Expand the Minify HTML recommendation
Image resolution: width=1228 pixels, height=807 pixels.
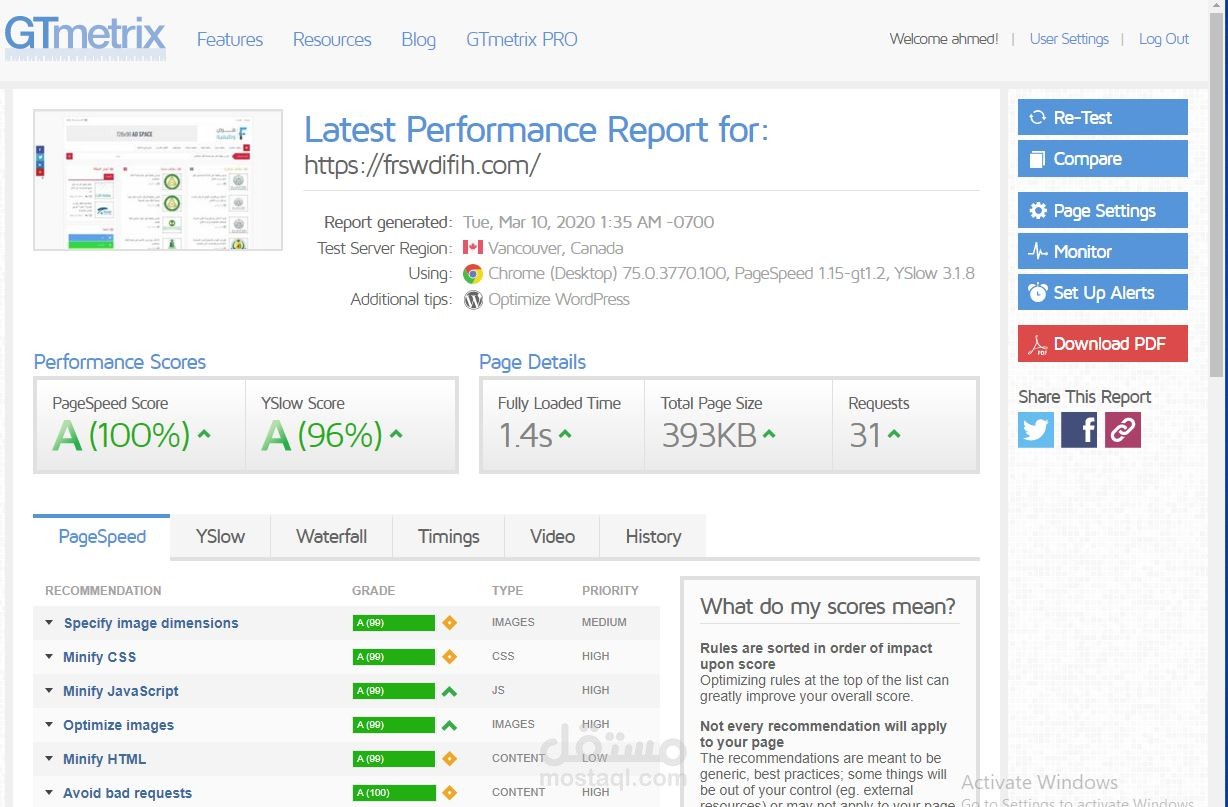pos(49,759)
